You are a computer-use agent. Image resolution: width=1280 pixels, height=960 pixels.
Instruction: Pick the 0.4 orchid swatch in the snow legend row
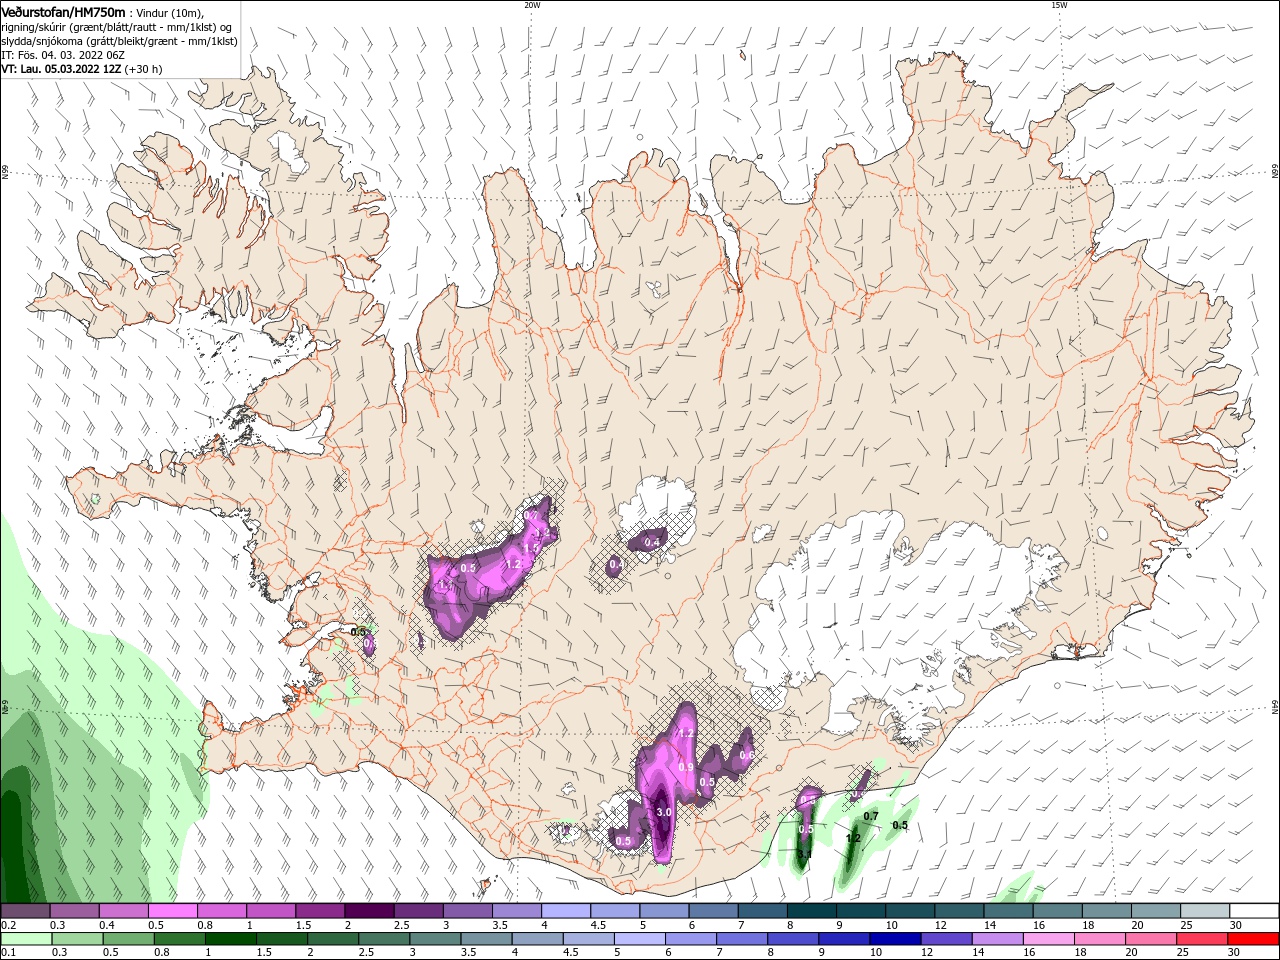[x=123, y=911]
